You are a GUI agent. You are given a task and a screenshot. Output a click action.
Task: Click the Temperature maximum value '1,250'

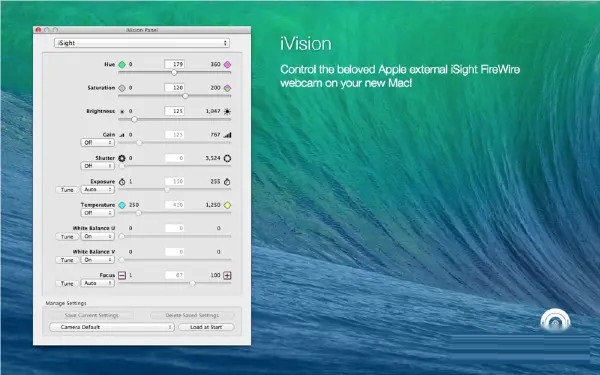pos(213,205)
